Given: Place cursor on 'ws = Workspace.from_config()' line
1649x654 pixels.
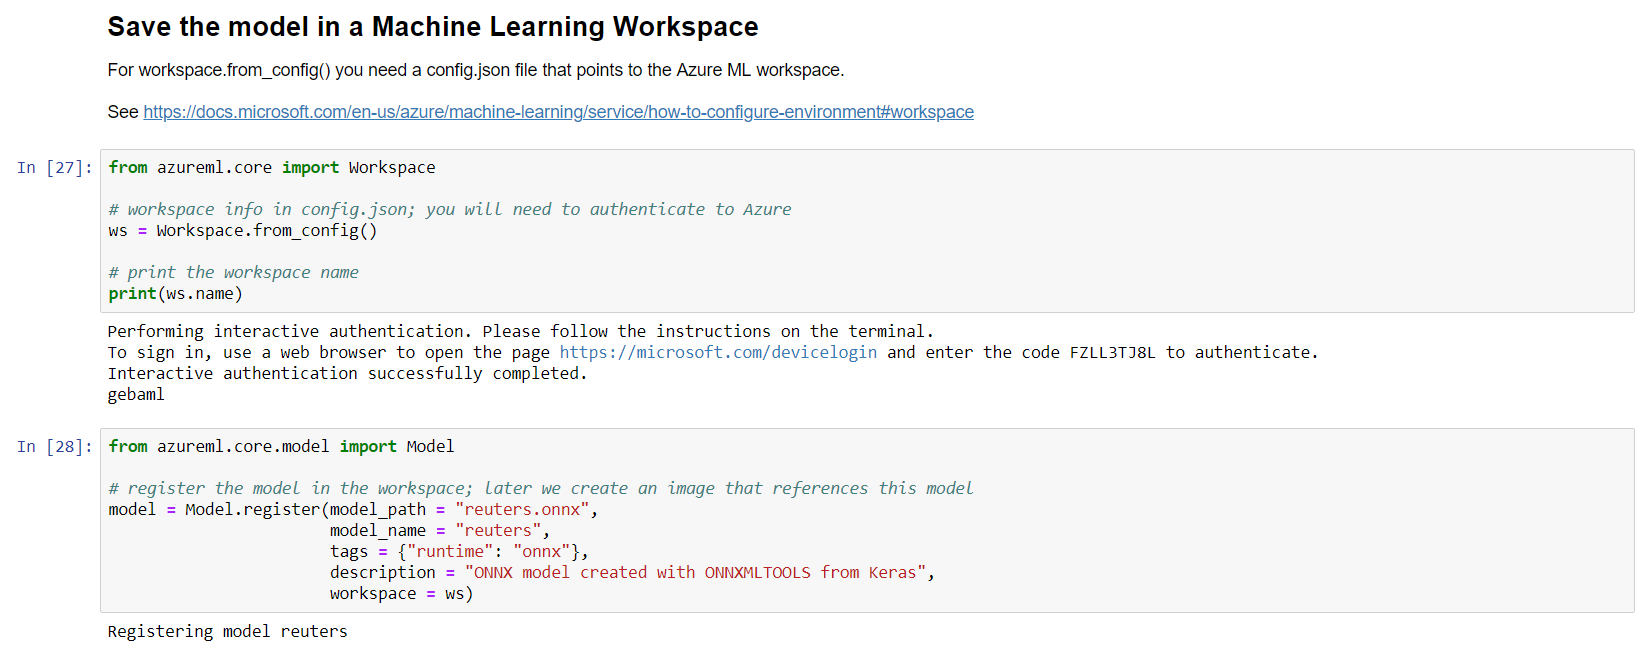Looking at the screenshot, I should (242, 231).
